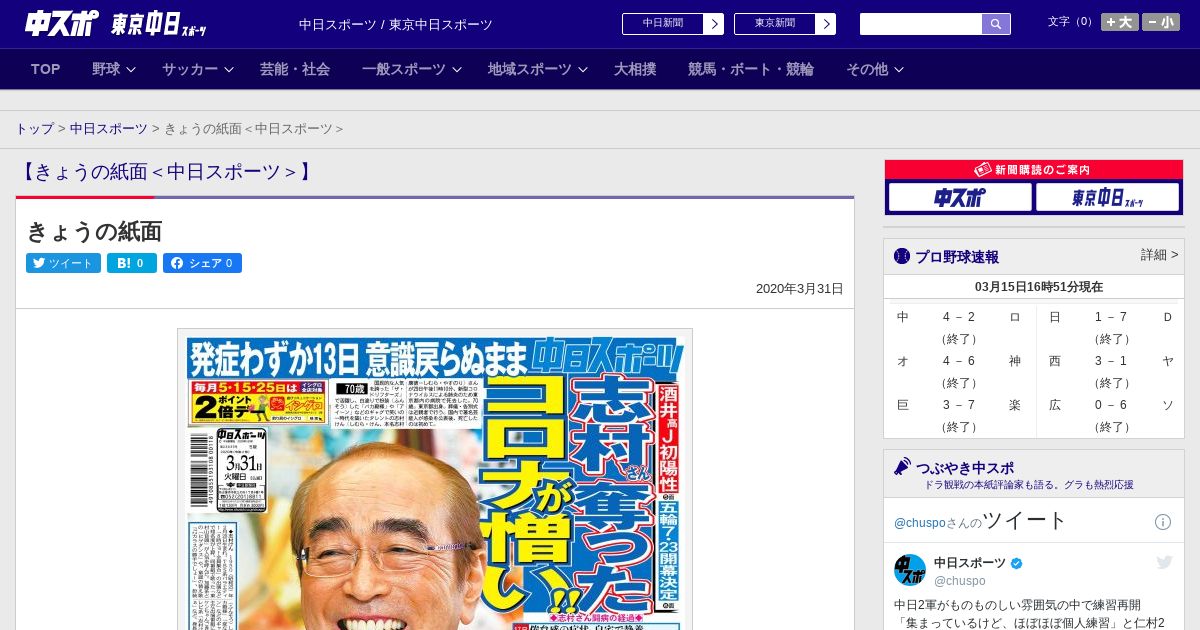Click 日 1-7 D game score

pos(1110,328)
